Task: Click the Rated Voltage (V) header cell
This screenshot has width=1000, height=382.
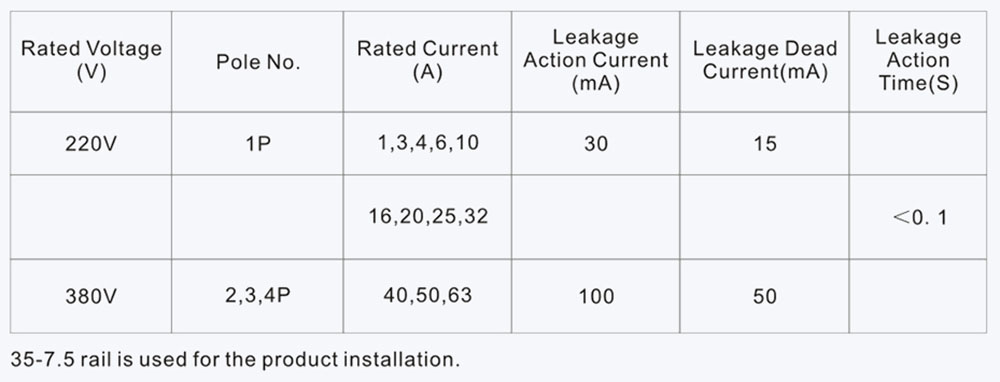Action: (x=91, y=62)
